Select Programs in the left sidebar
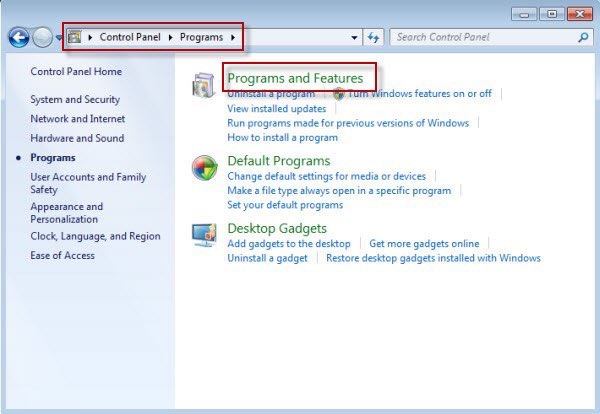The image size is (600, 414). click(x=53, y=158)
